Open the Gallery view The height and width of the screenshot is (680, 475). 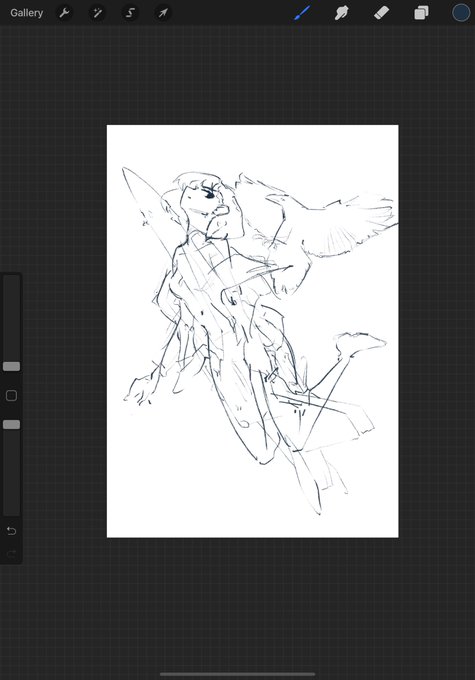tap(26, 13)
